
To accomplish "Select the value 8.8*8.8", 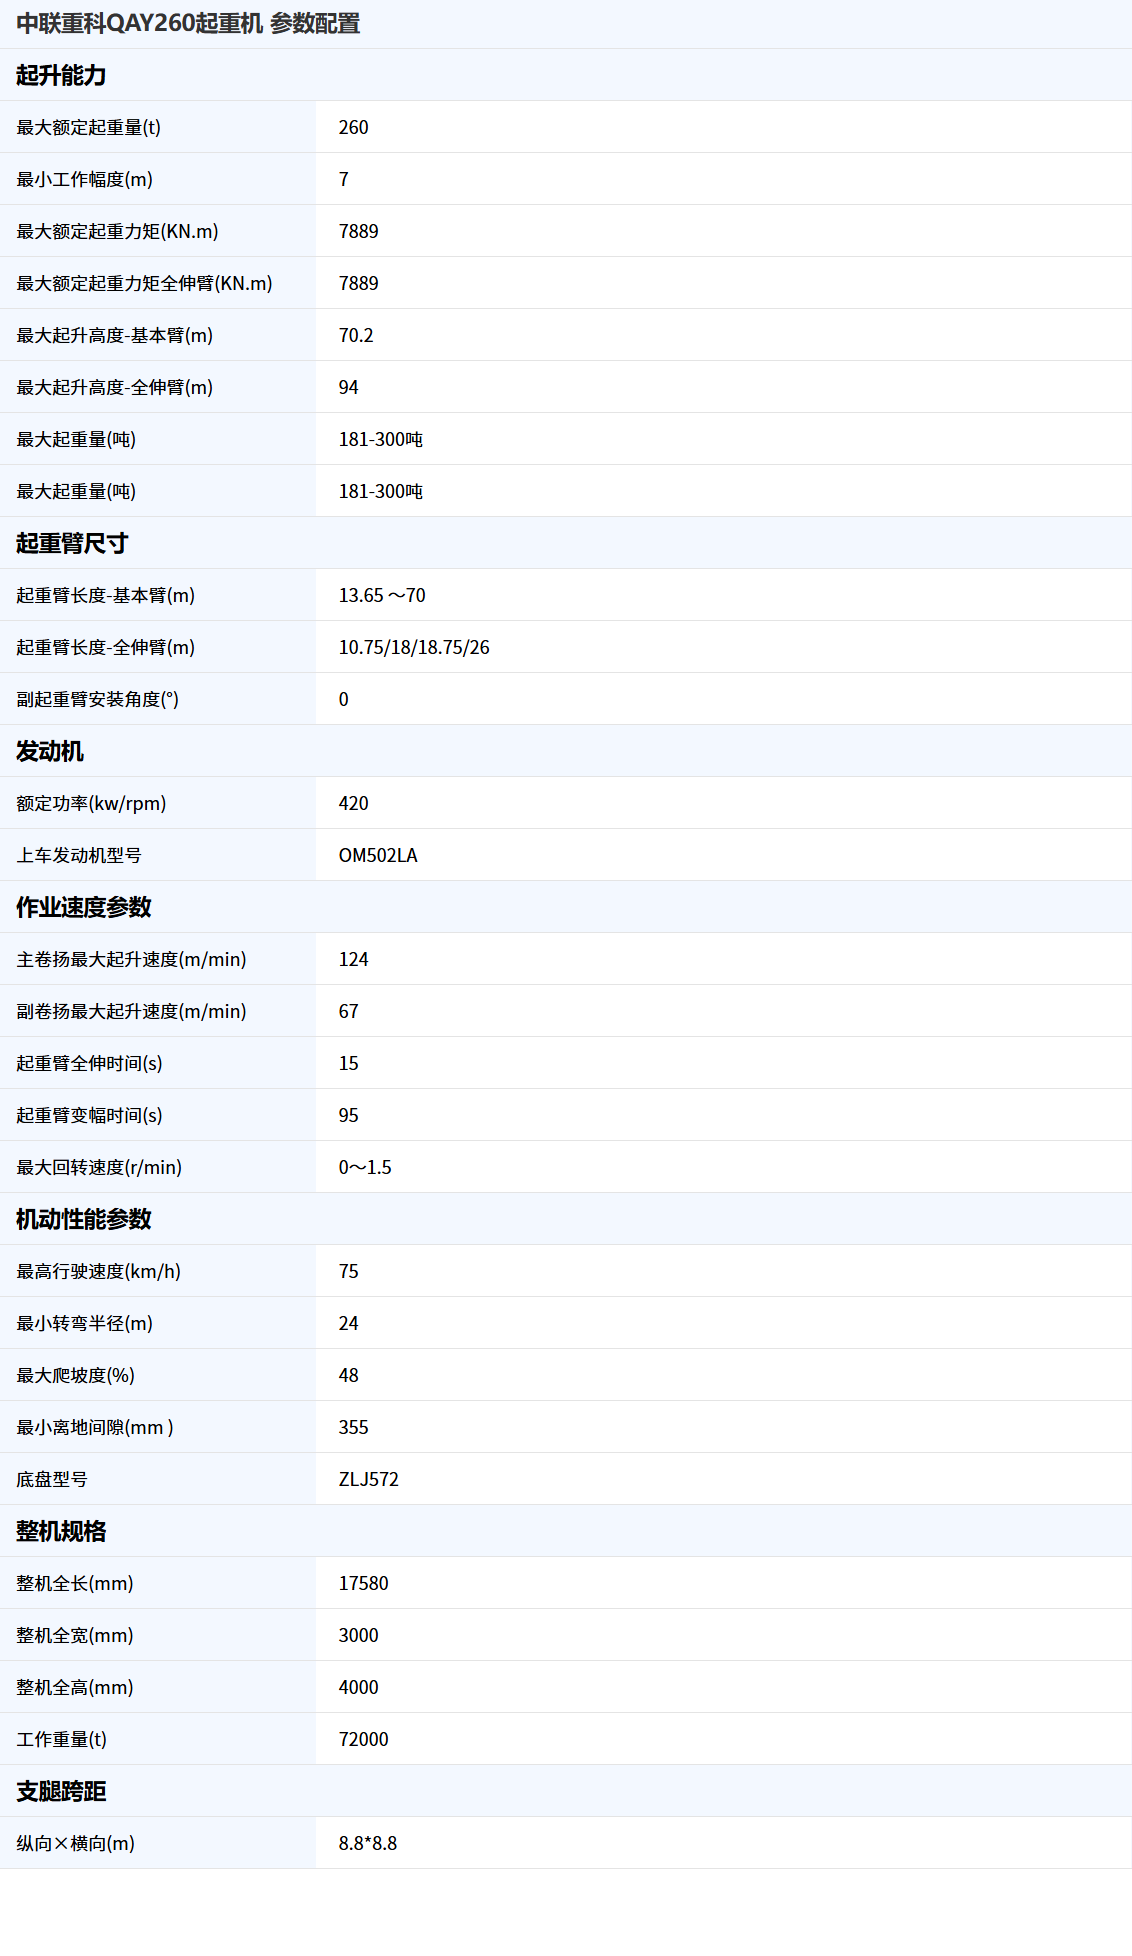I will coord(368,1843).
